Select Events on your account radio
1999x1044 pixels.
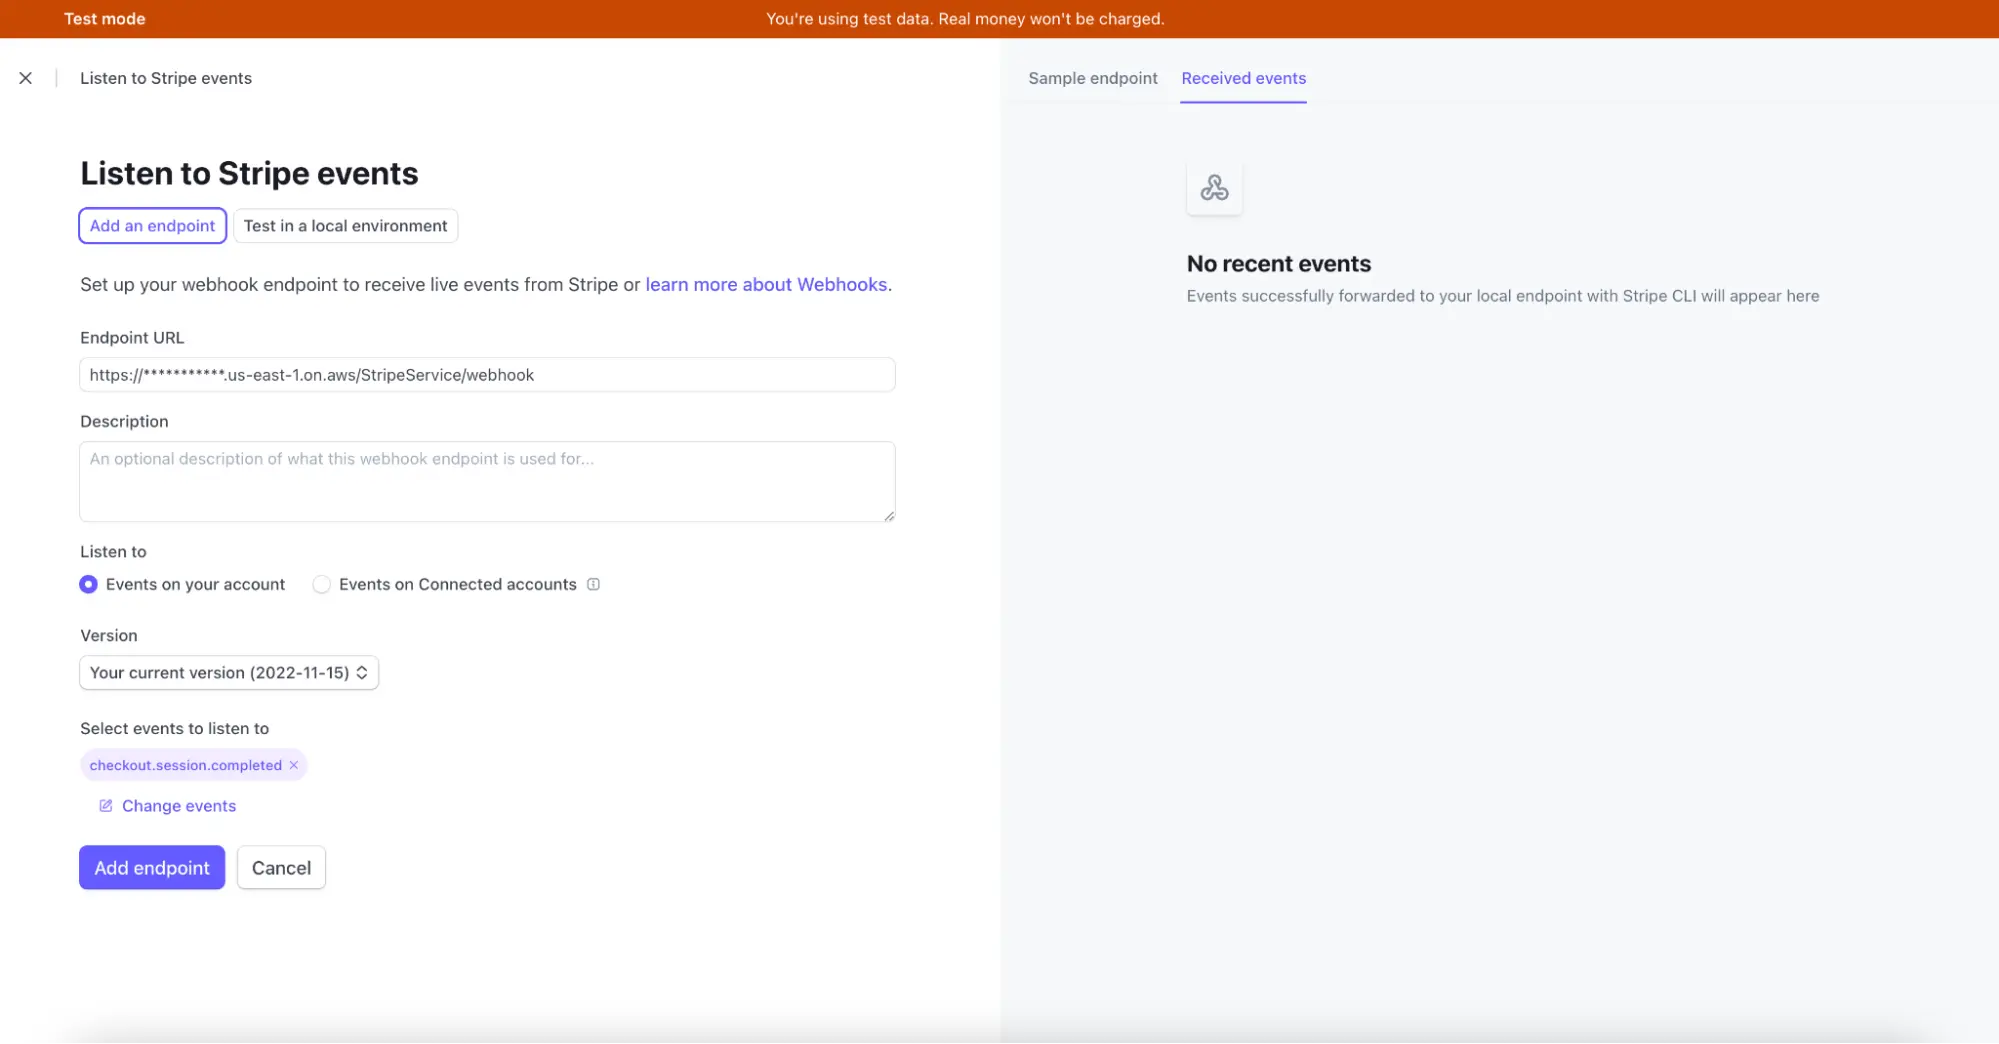(x=89, y=584)
